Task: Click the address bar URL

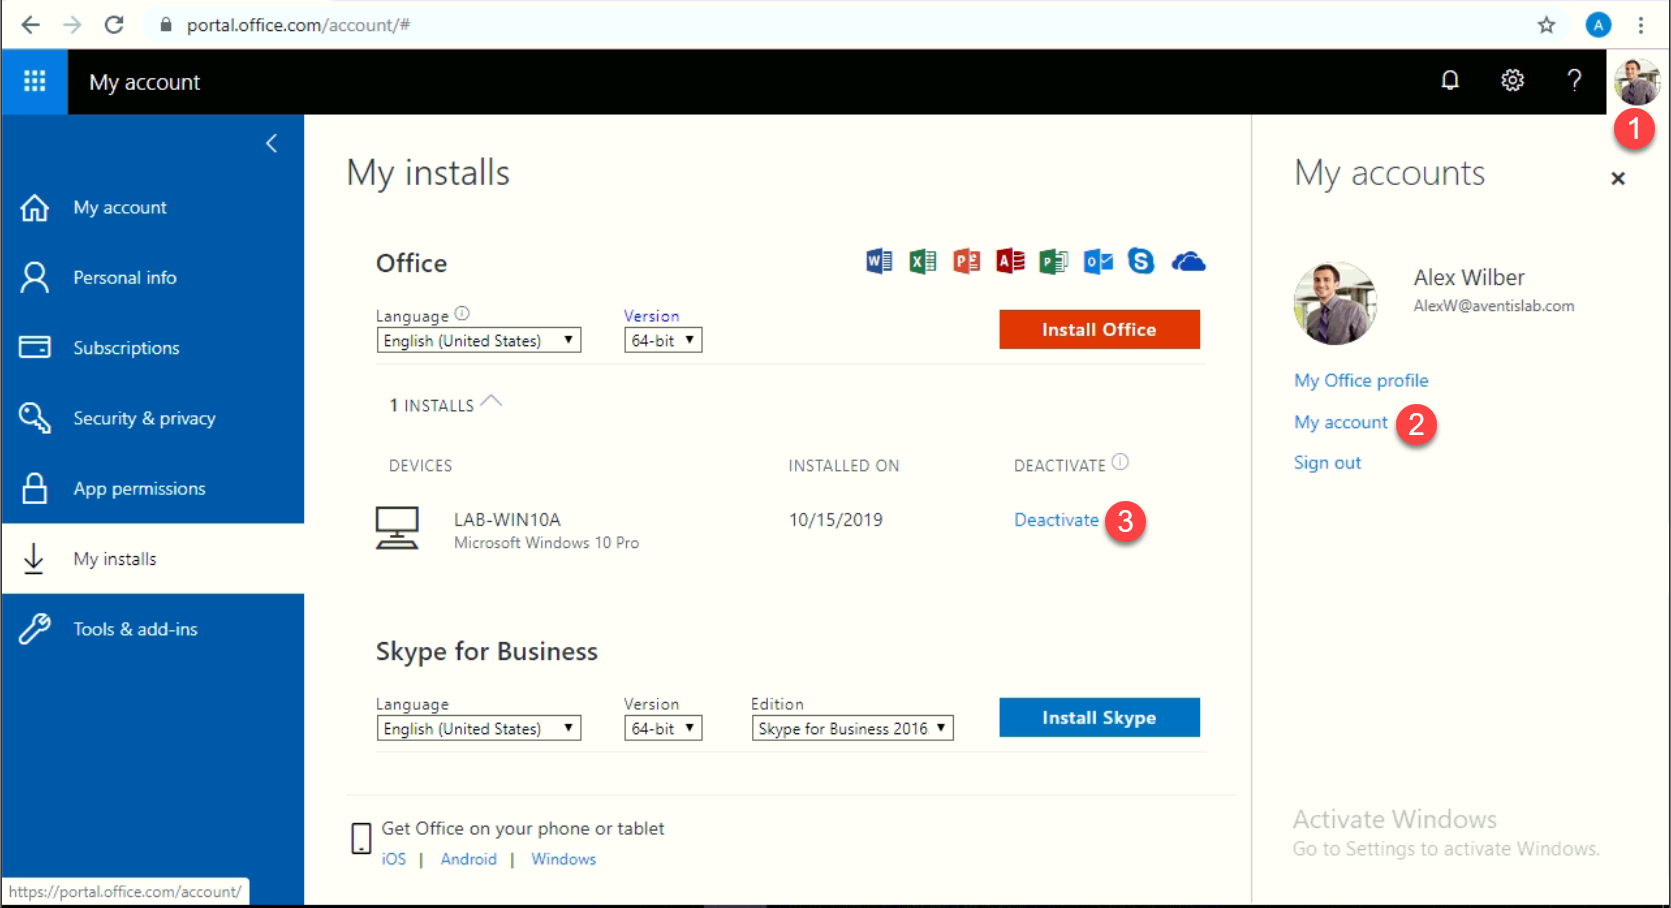Action: click(298, 25)
